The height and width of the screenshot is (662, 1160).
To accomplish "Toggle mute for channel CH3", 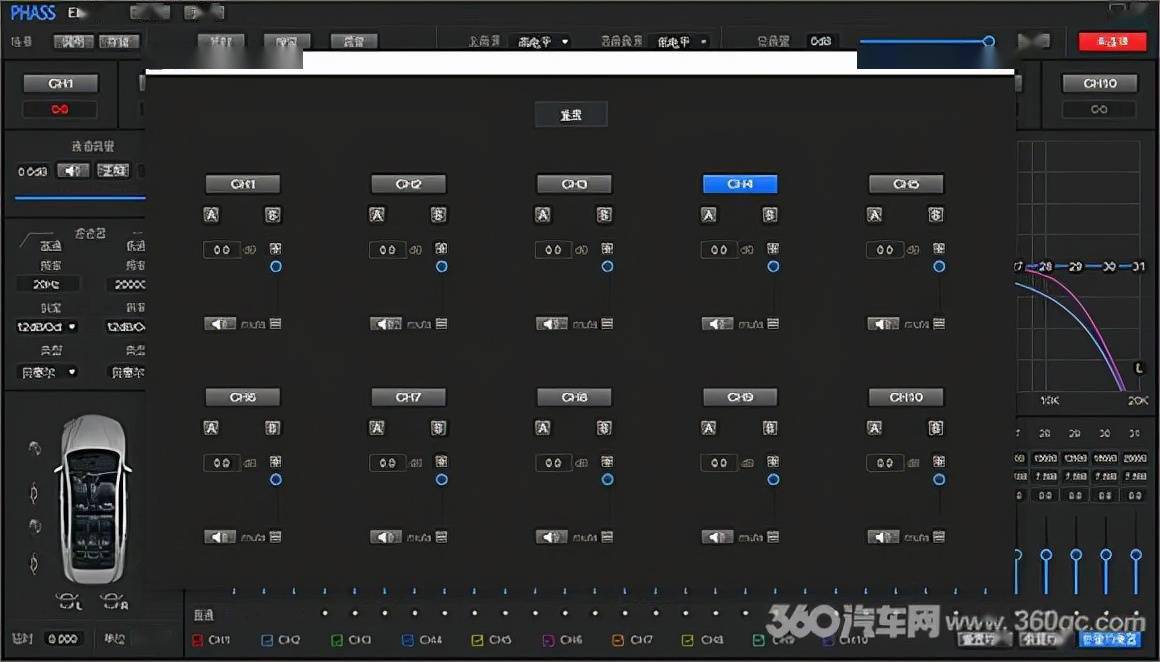I will click(x=551, y=323).
